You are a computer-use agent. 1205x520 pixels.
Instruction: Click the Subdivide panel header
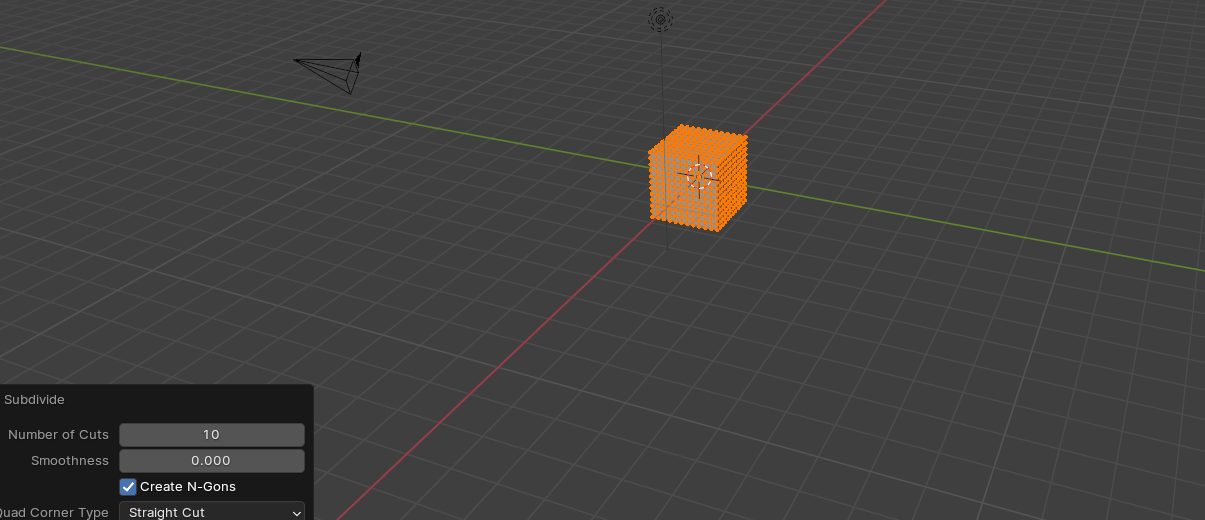point(35,400)
